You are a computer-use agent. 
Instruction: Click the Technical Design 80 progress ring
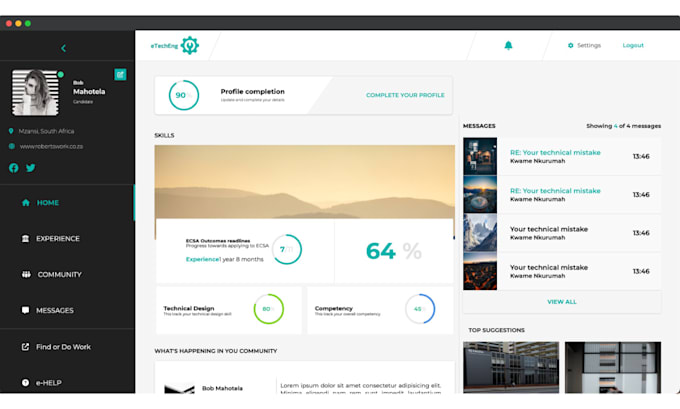click(268, 309)
